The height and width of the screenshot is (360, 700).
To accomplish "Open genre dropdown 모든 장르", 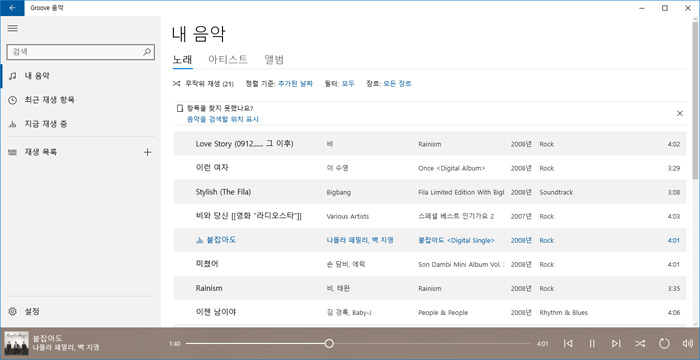I will click(397, 84).
